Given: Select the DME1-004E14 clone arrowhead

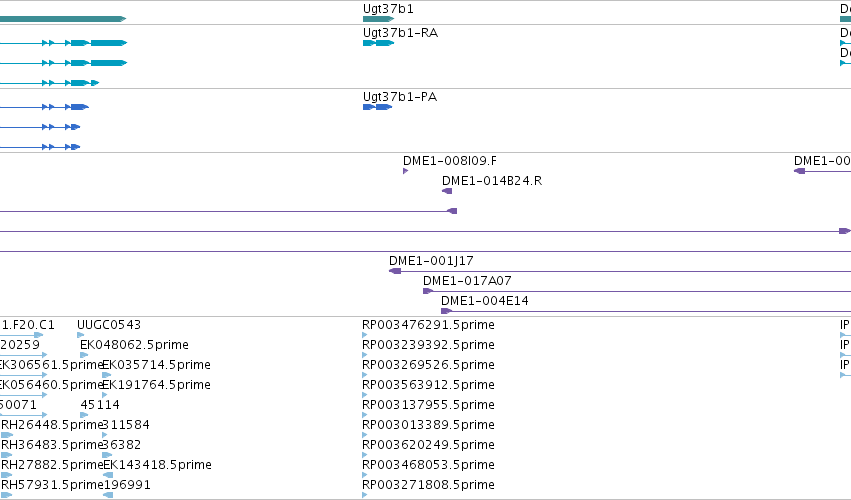Looking at the screenshot, I should click(x=446, y=311).
